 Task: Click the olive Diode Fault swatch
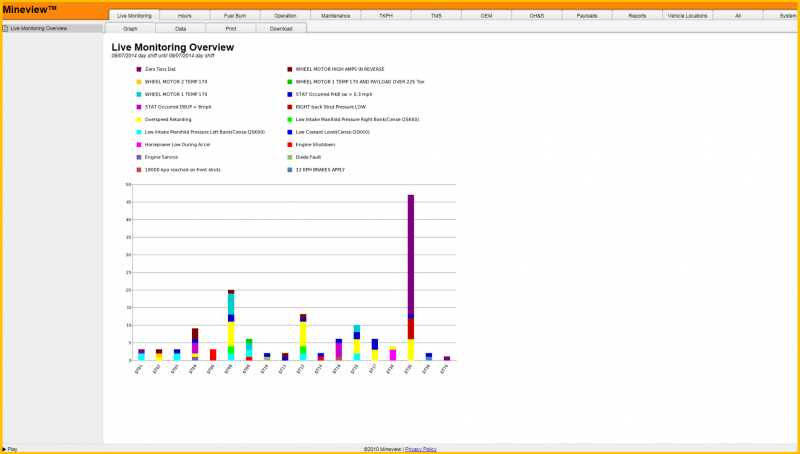click(x=290, y=157)
